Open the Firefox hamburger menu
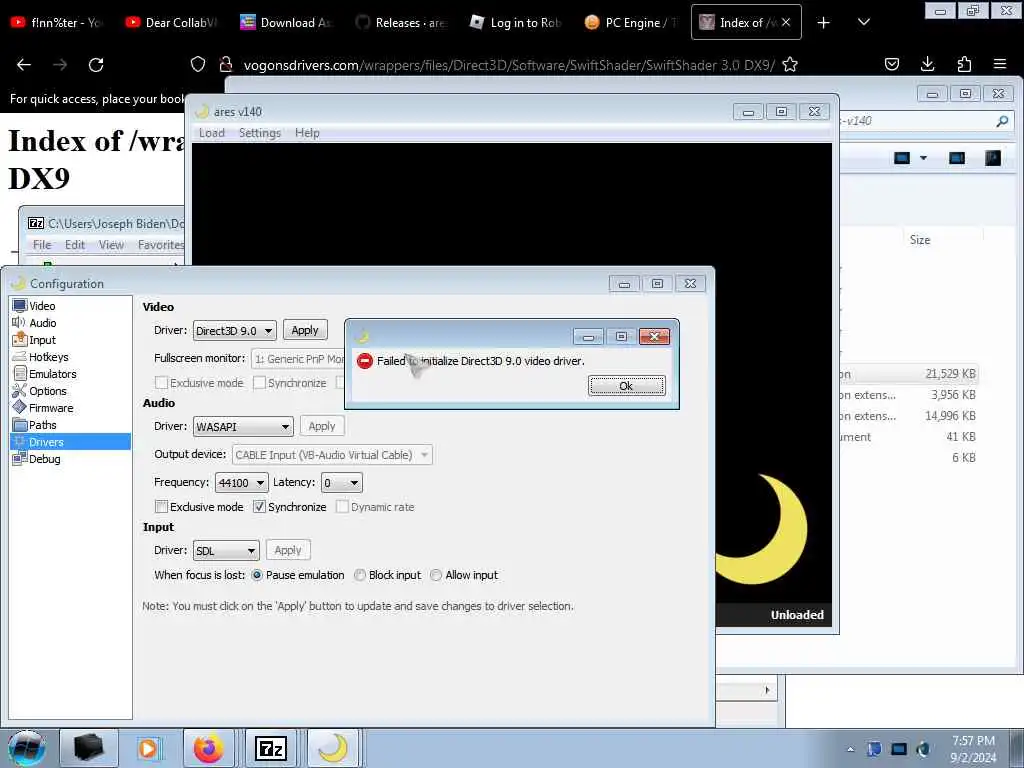 pyautogui.click(x=1000, y=64)
